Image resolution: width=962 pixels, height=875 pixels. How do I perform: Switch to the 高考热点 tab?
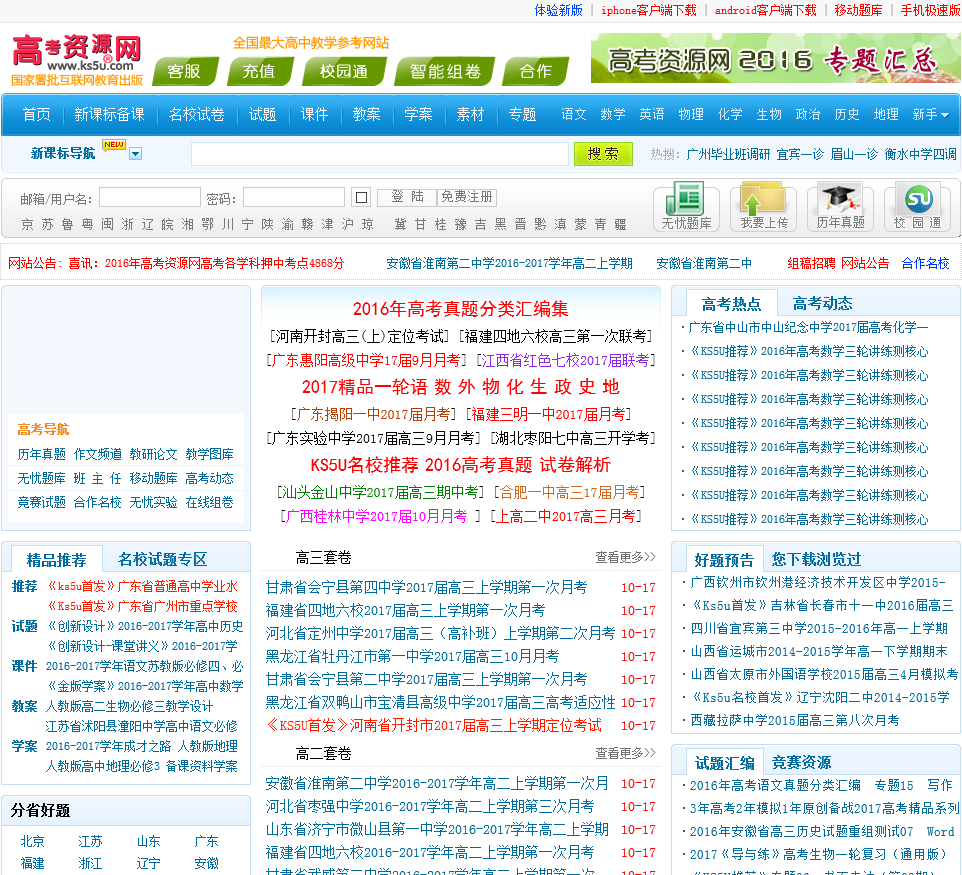tap(731, 304)
